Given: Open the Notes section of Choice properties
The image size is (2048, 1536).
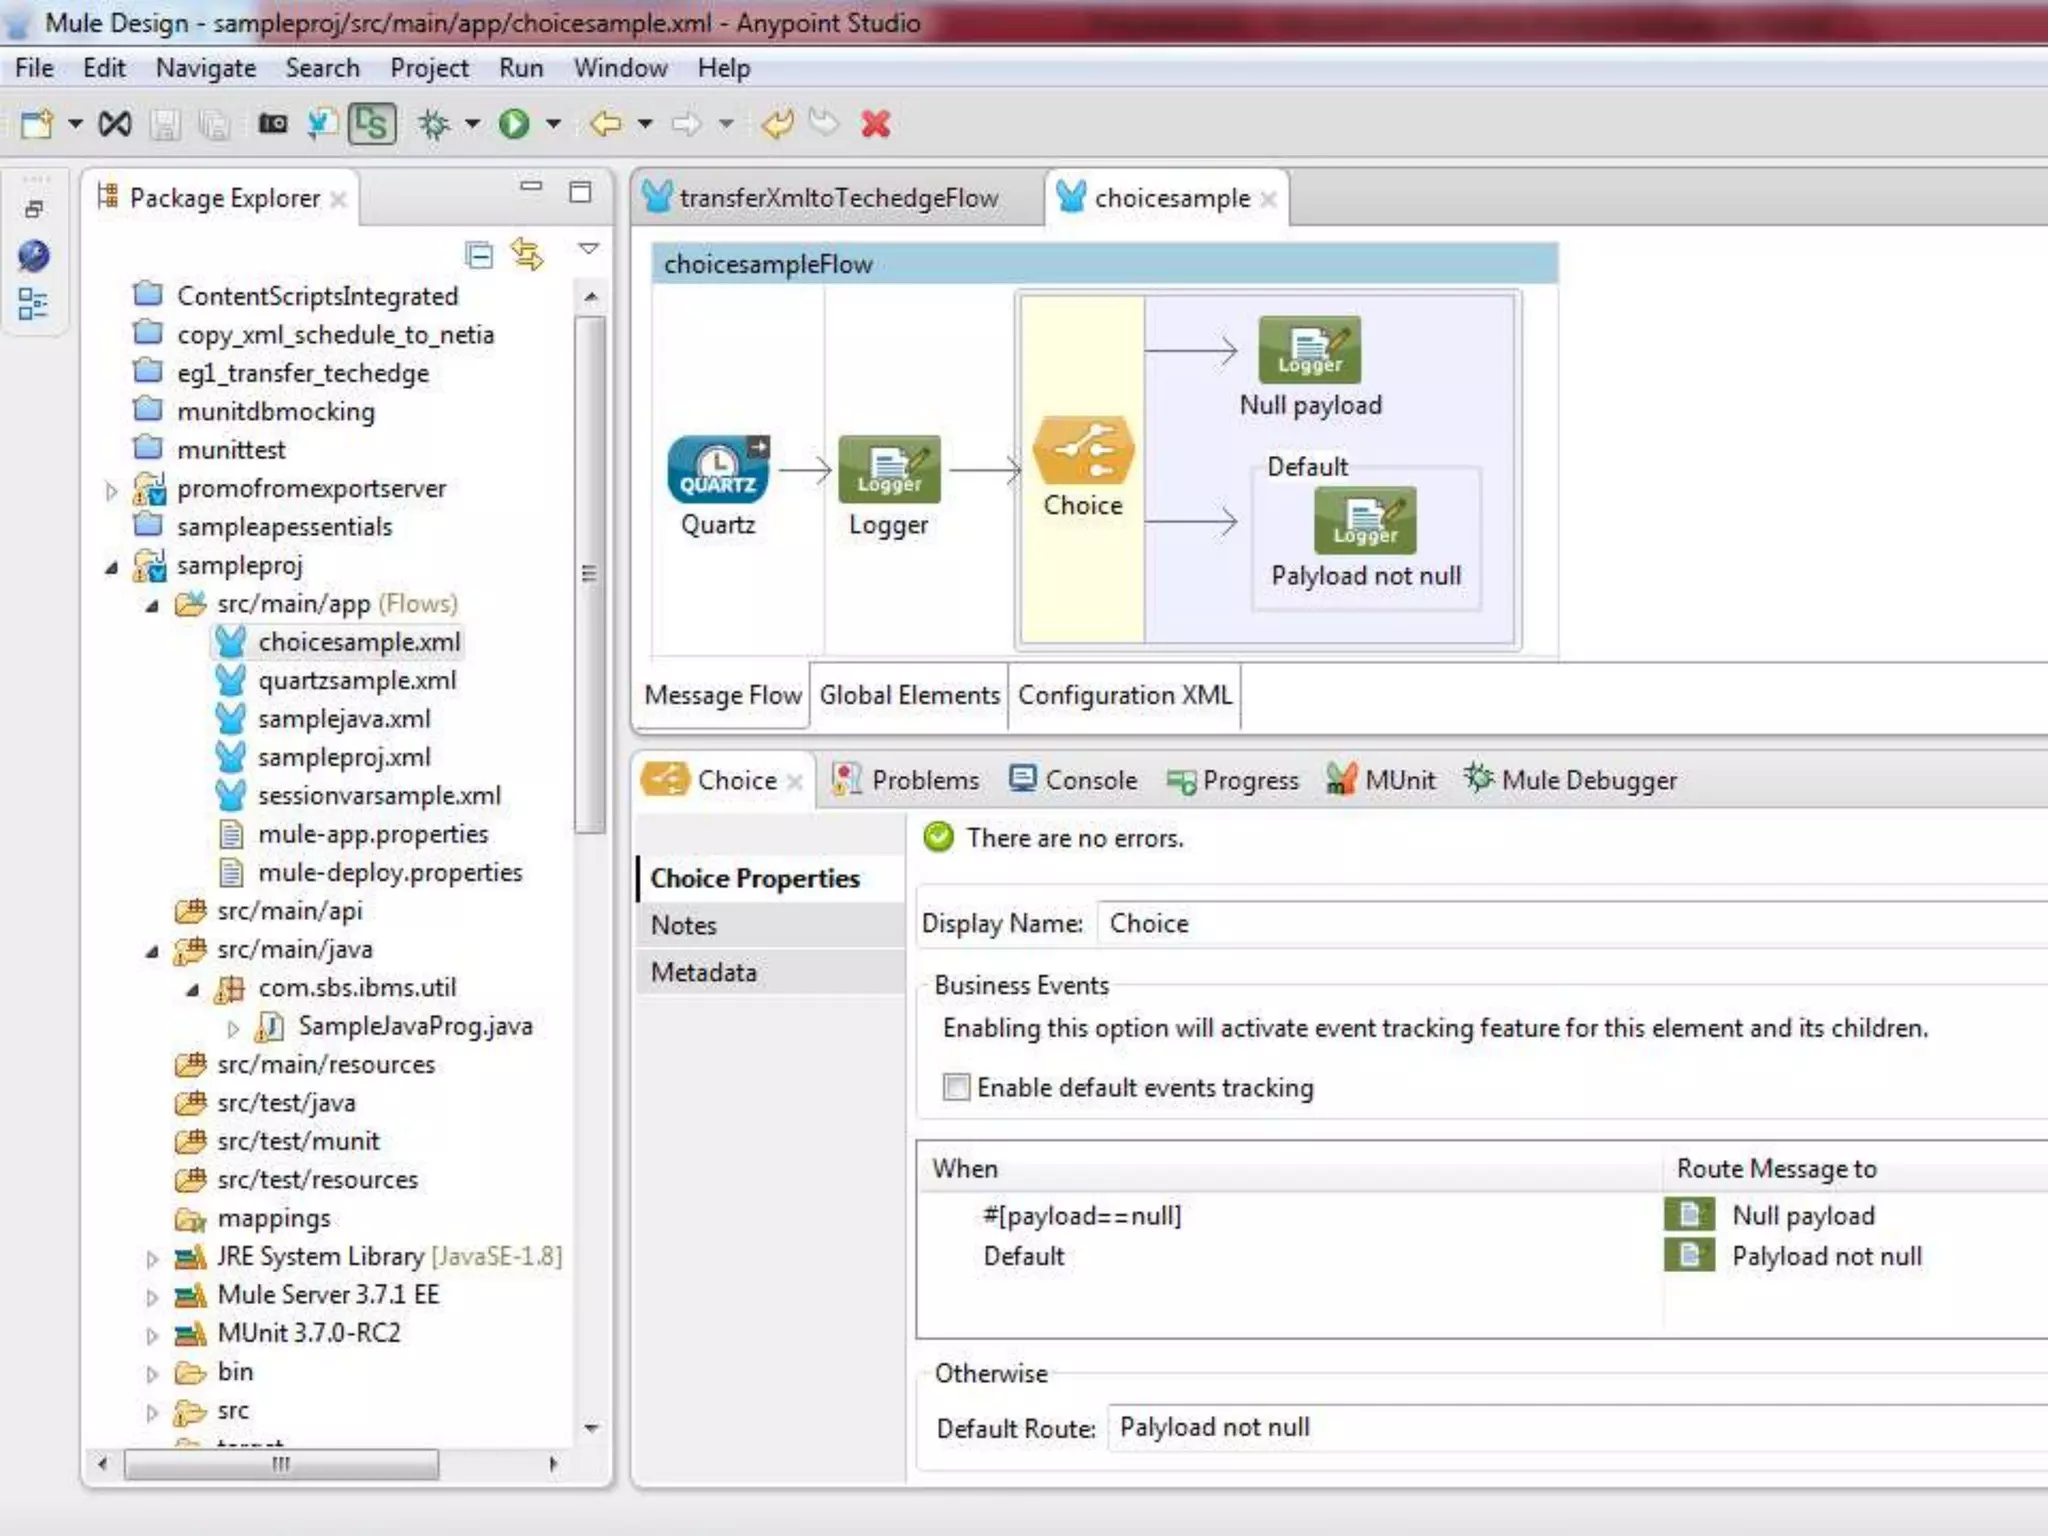Looking at the screenshot, I should pos(684,925).
